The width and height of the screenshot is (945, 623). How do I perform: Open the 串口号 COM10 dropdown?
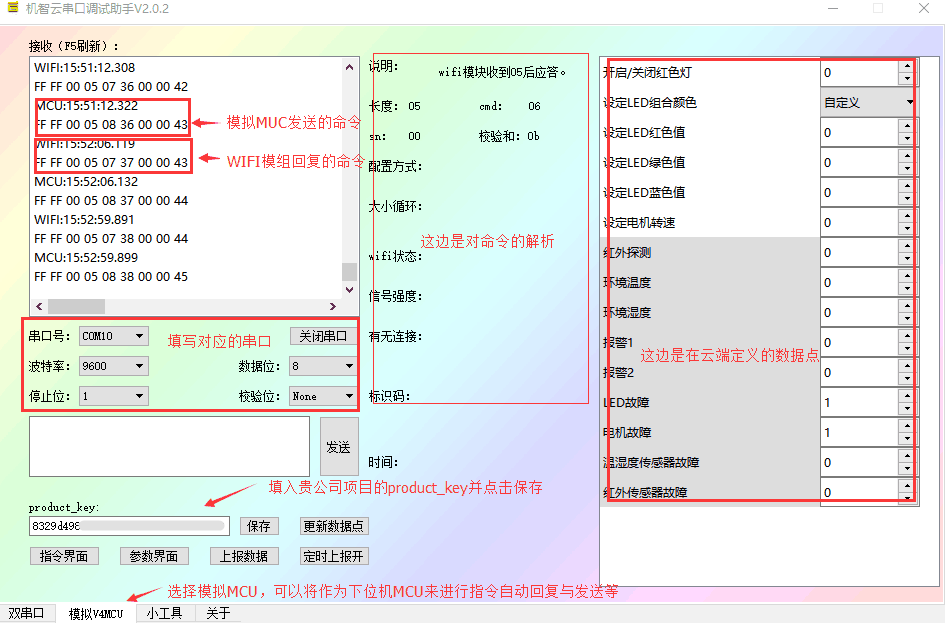112,336
